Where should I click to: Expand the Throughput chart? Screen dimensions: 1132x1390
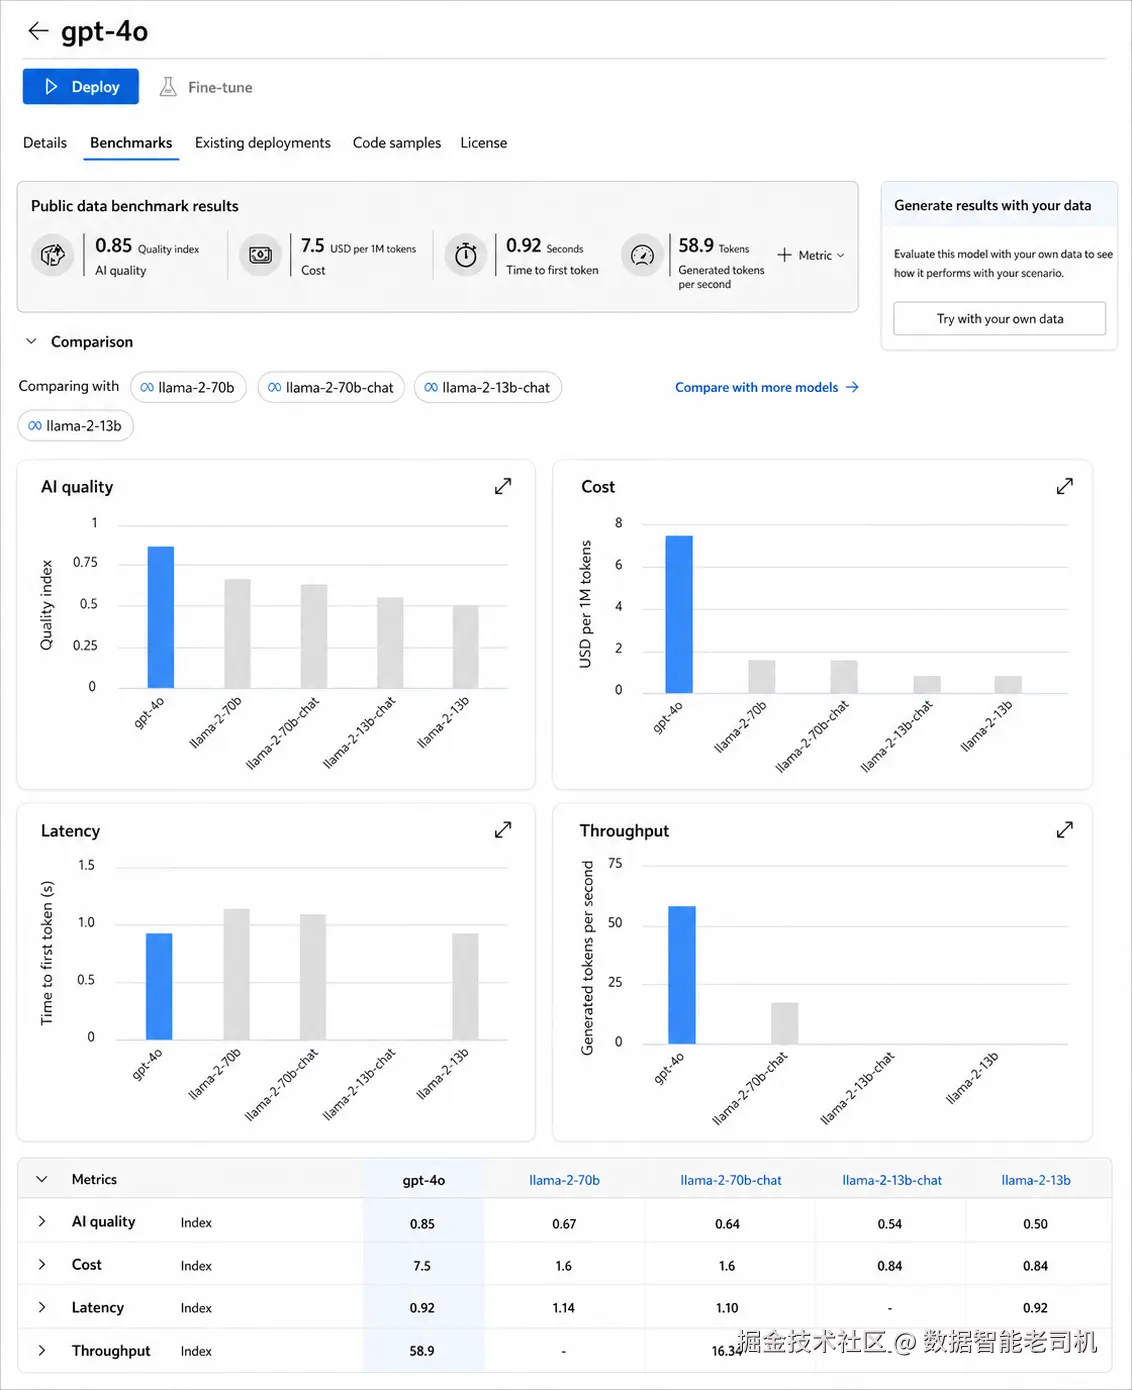(x=1065, y=830)
